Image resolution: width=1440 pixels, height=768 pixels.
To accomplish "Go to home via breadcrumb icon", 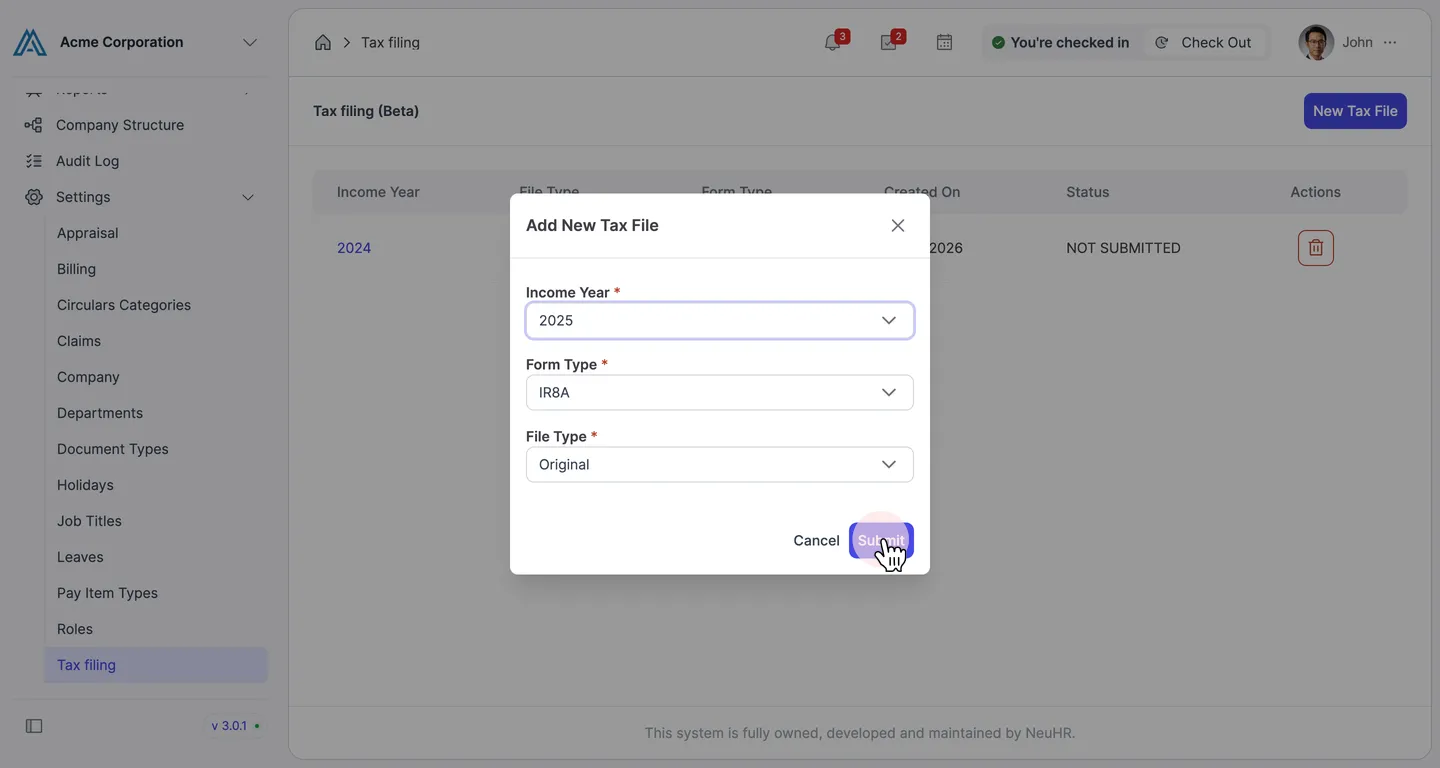I will coord(322,42).
